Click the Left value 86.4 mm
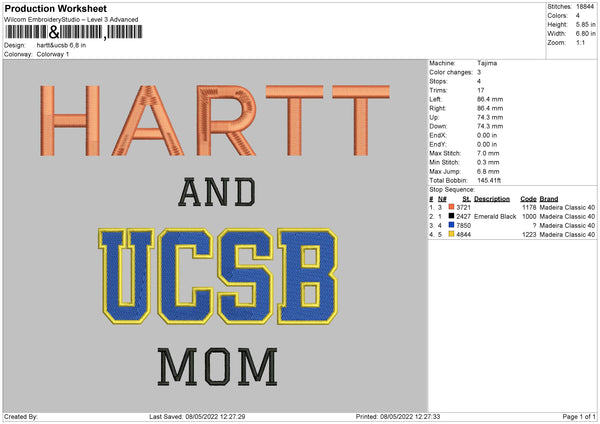Screen dimensions: 600x424 point(490,99)
